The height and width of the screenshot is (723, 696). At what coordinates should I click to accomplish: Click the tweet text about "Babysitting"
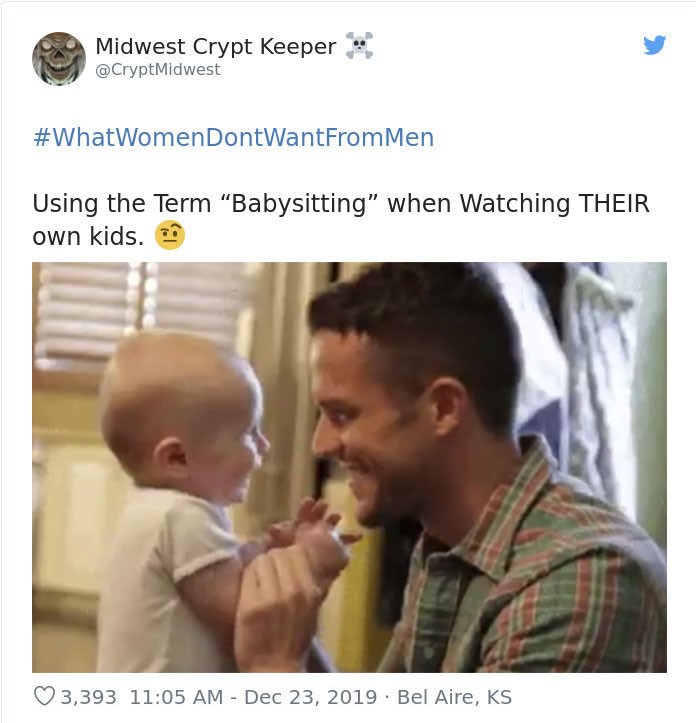[x=341, y=219]
